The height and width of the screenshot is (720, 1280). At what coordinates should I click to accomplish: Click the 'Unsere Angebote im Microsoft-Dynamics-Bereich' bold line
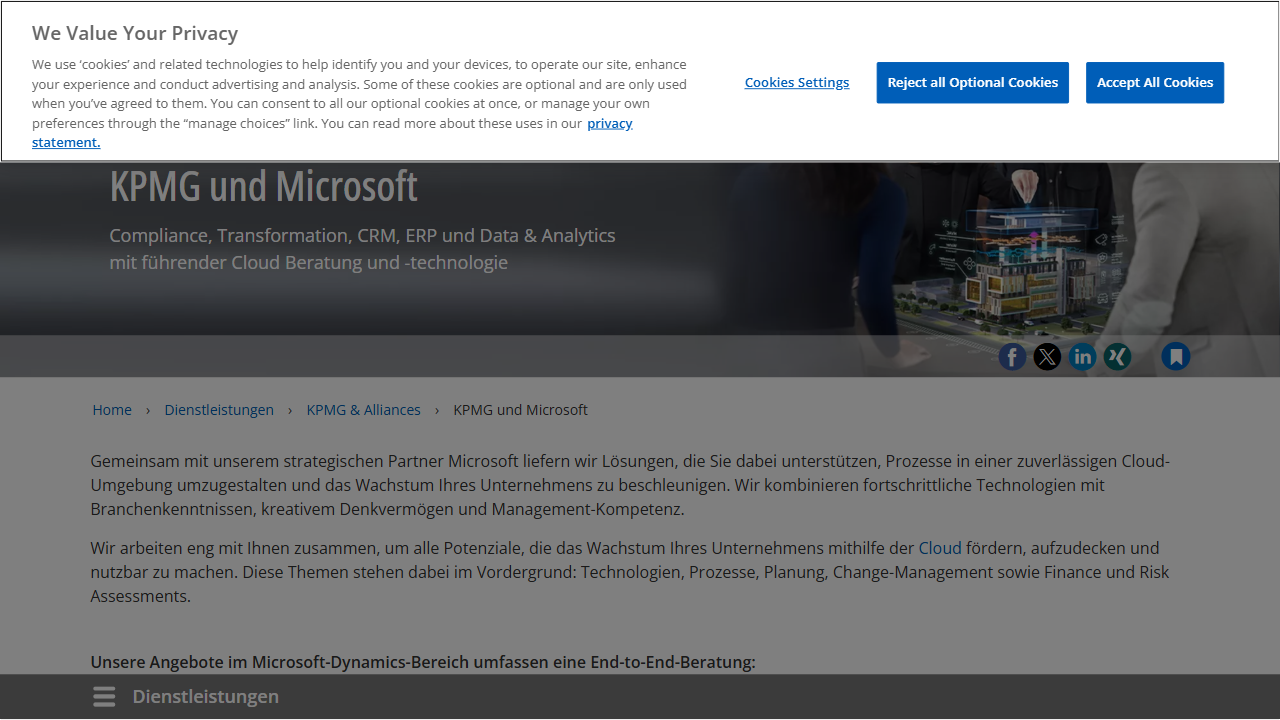(423, 663)
